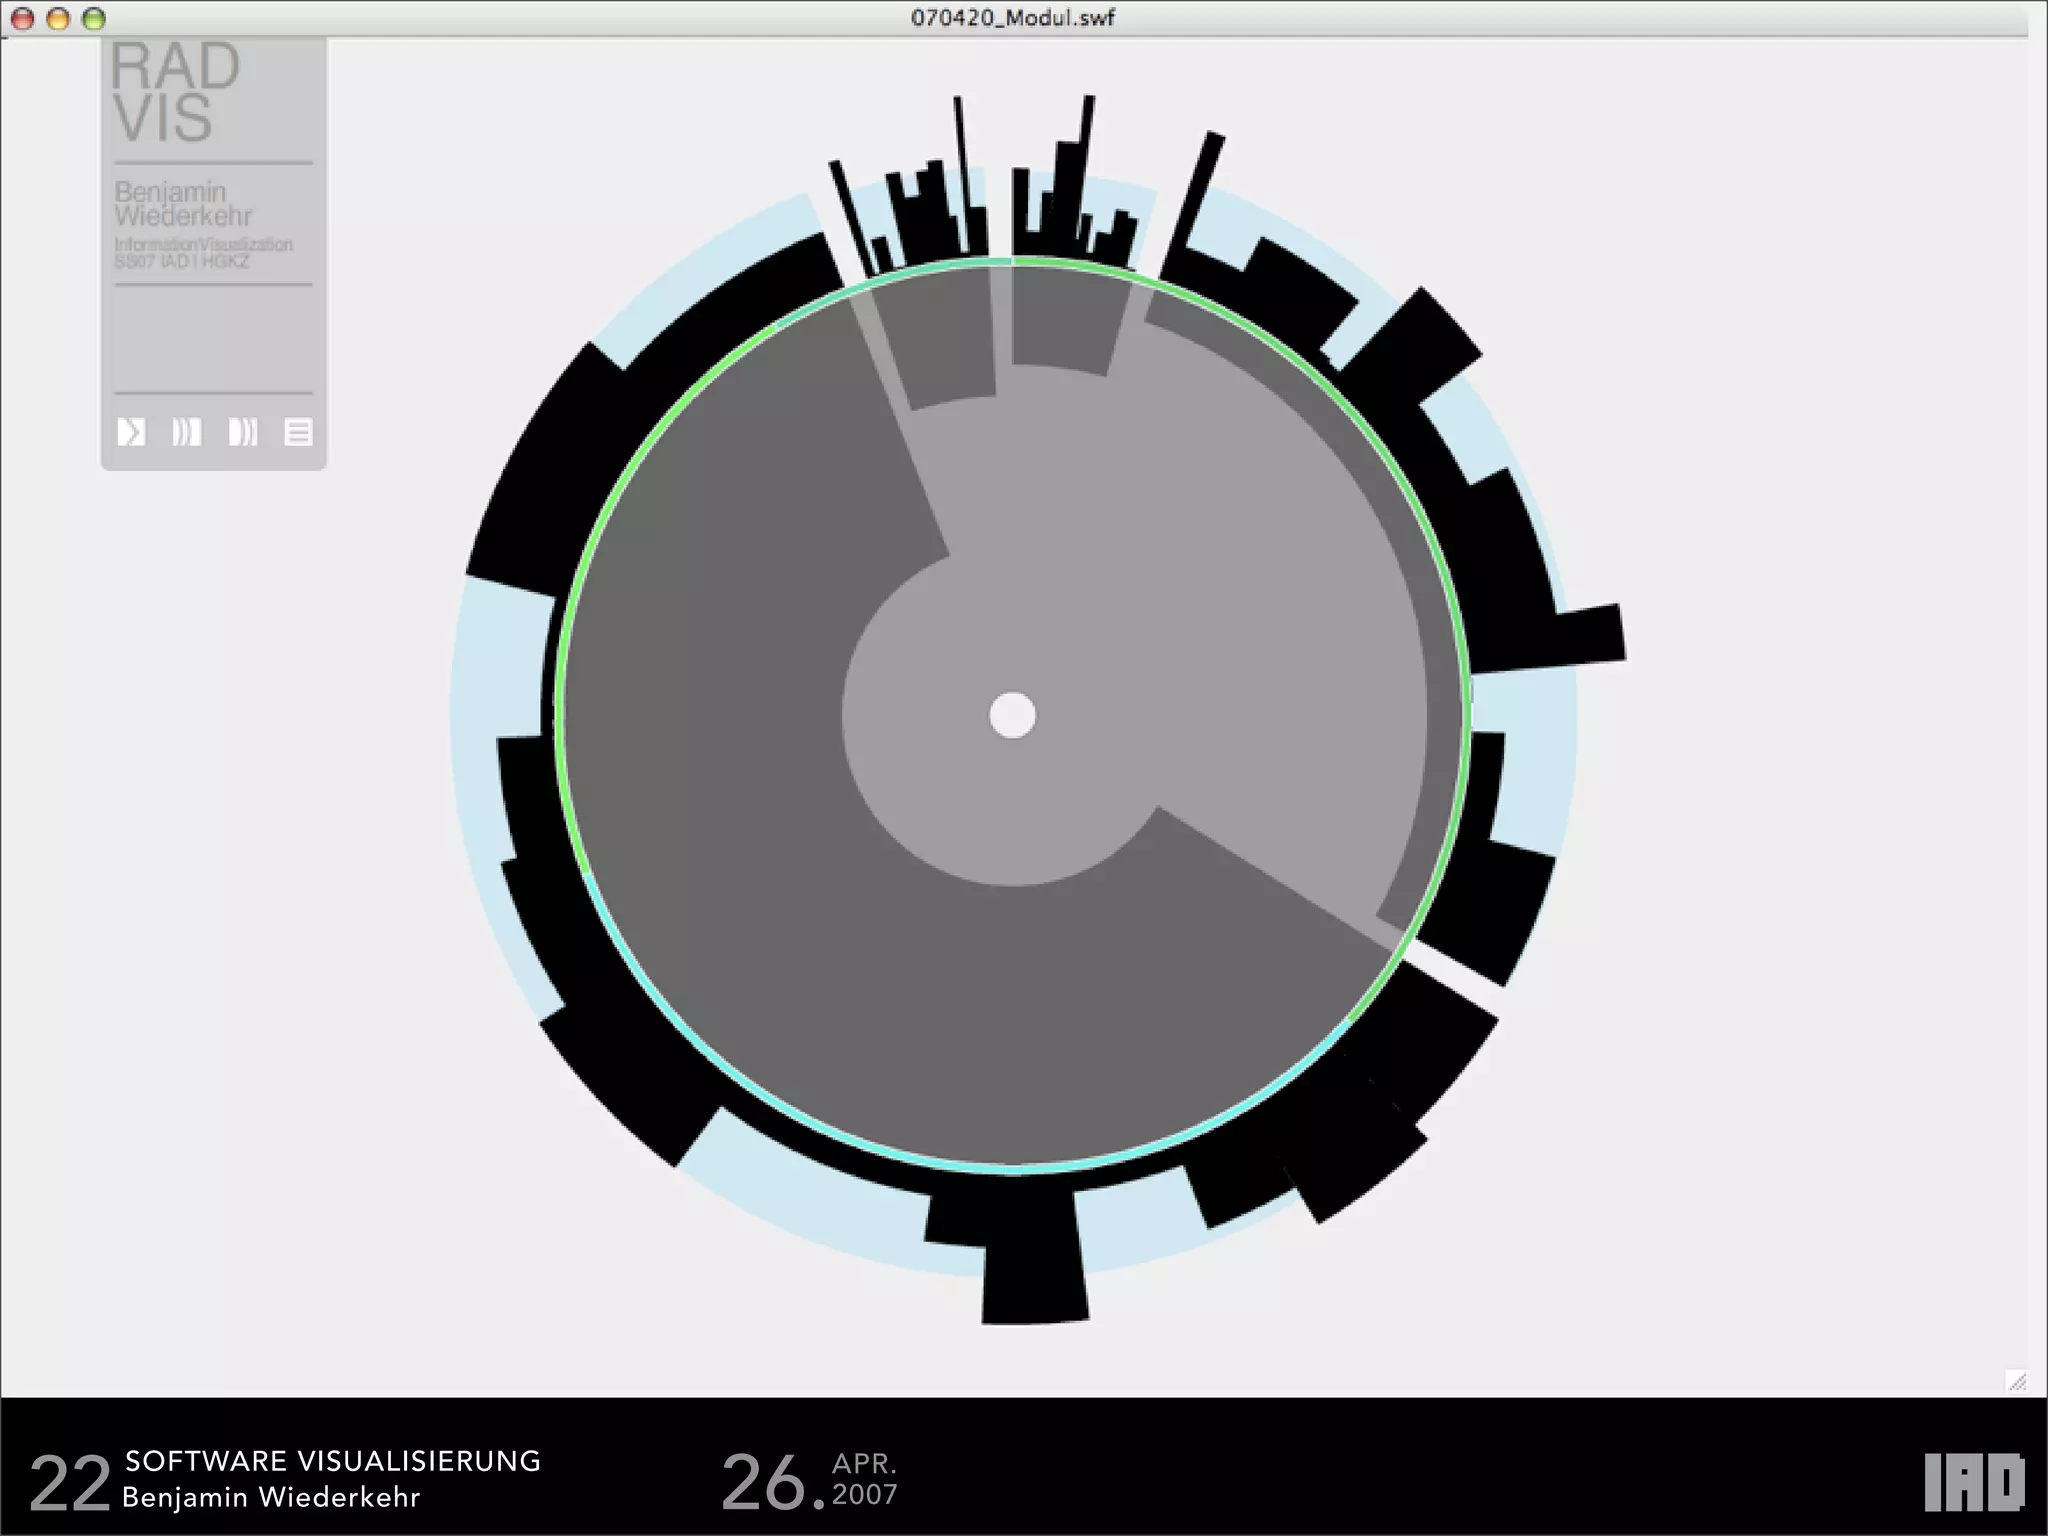Click the IAD logo in the footer
The image size is (2048, 1536).
click(1974, 1483)
